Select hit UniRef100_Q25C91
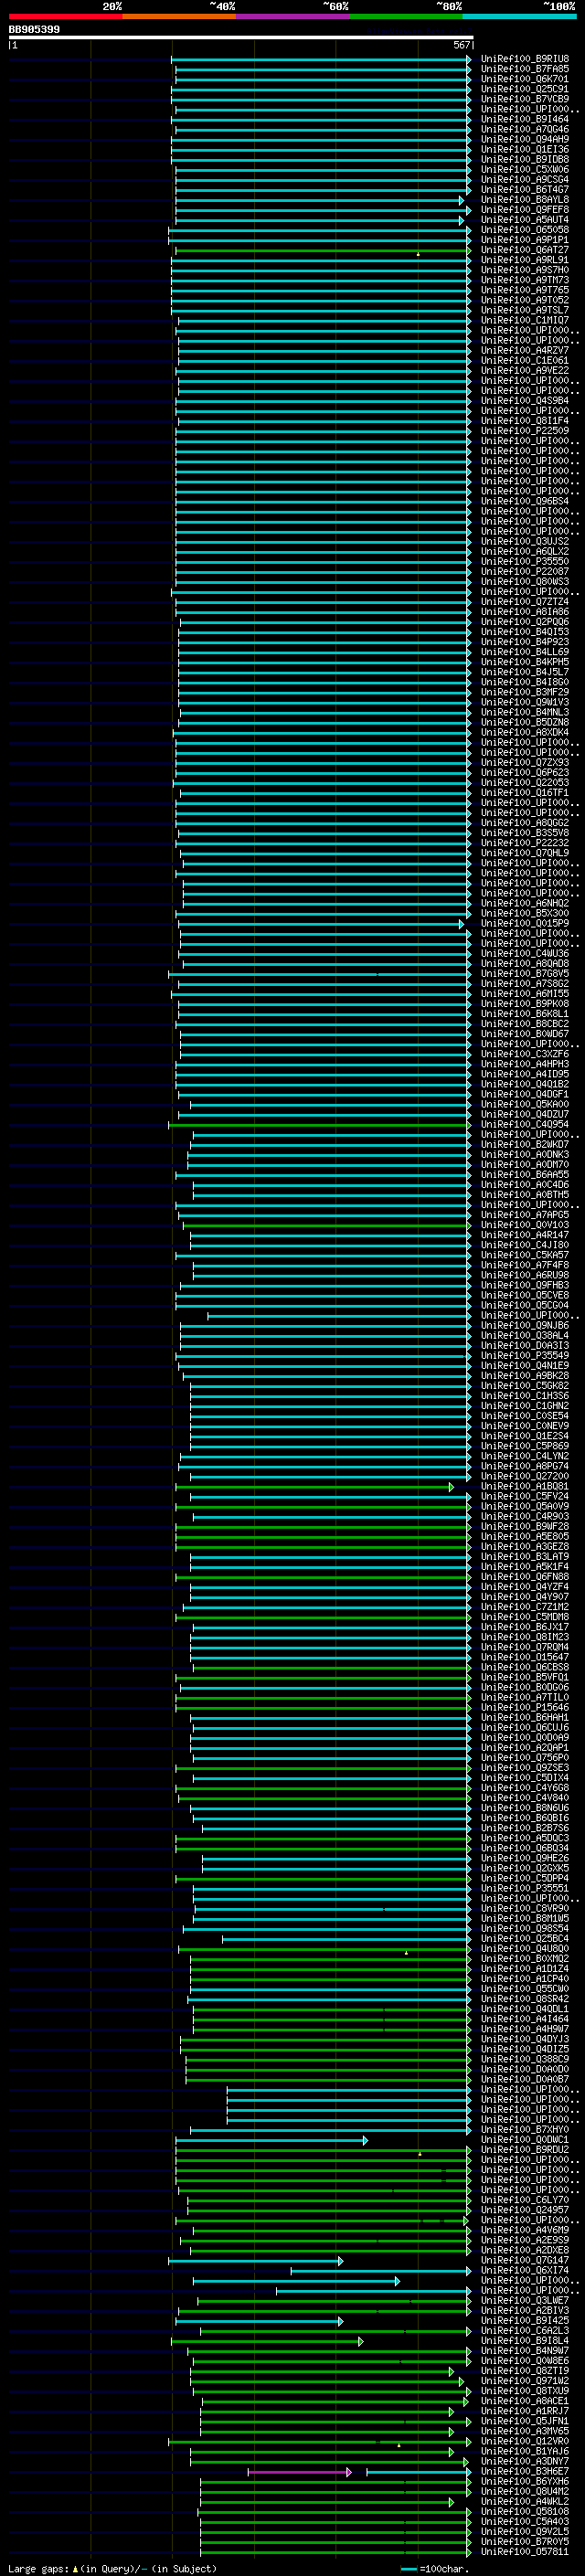585x2576 pixels. click(524, 89)
